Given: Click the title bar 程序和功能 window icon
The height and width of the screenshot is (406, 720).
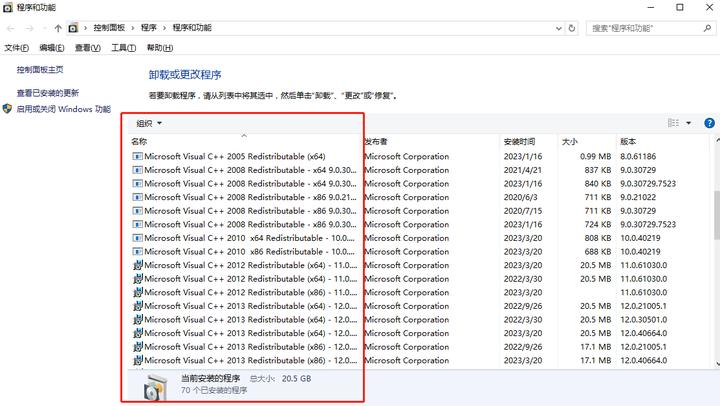Looking at the screenshot, I should 8,7.
